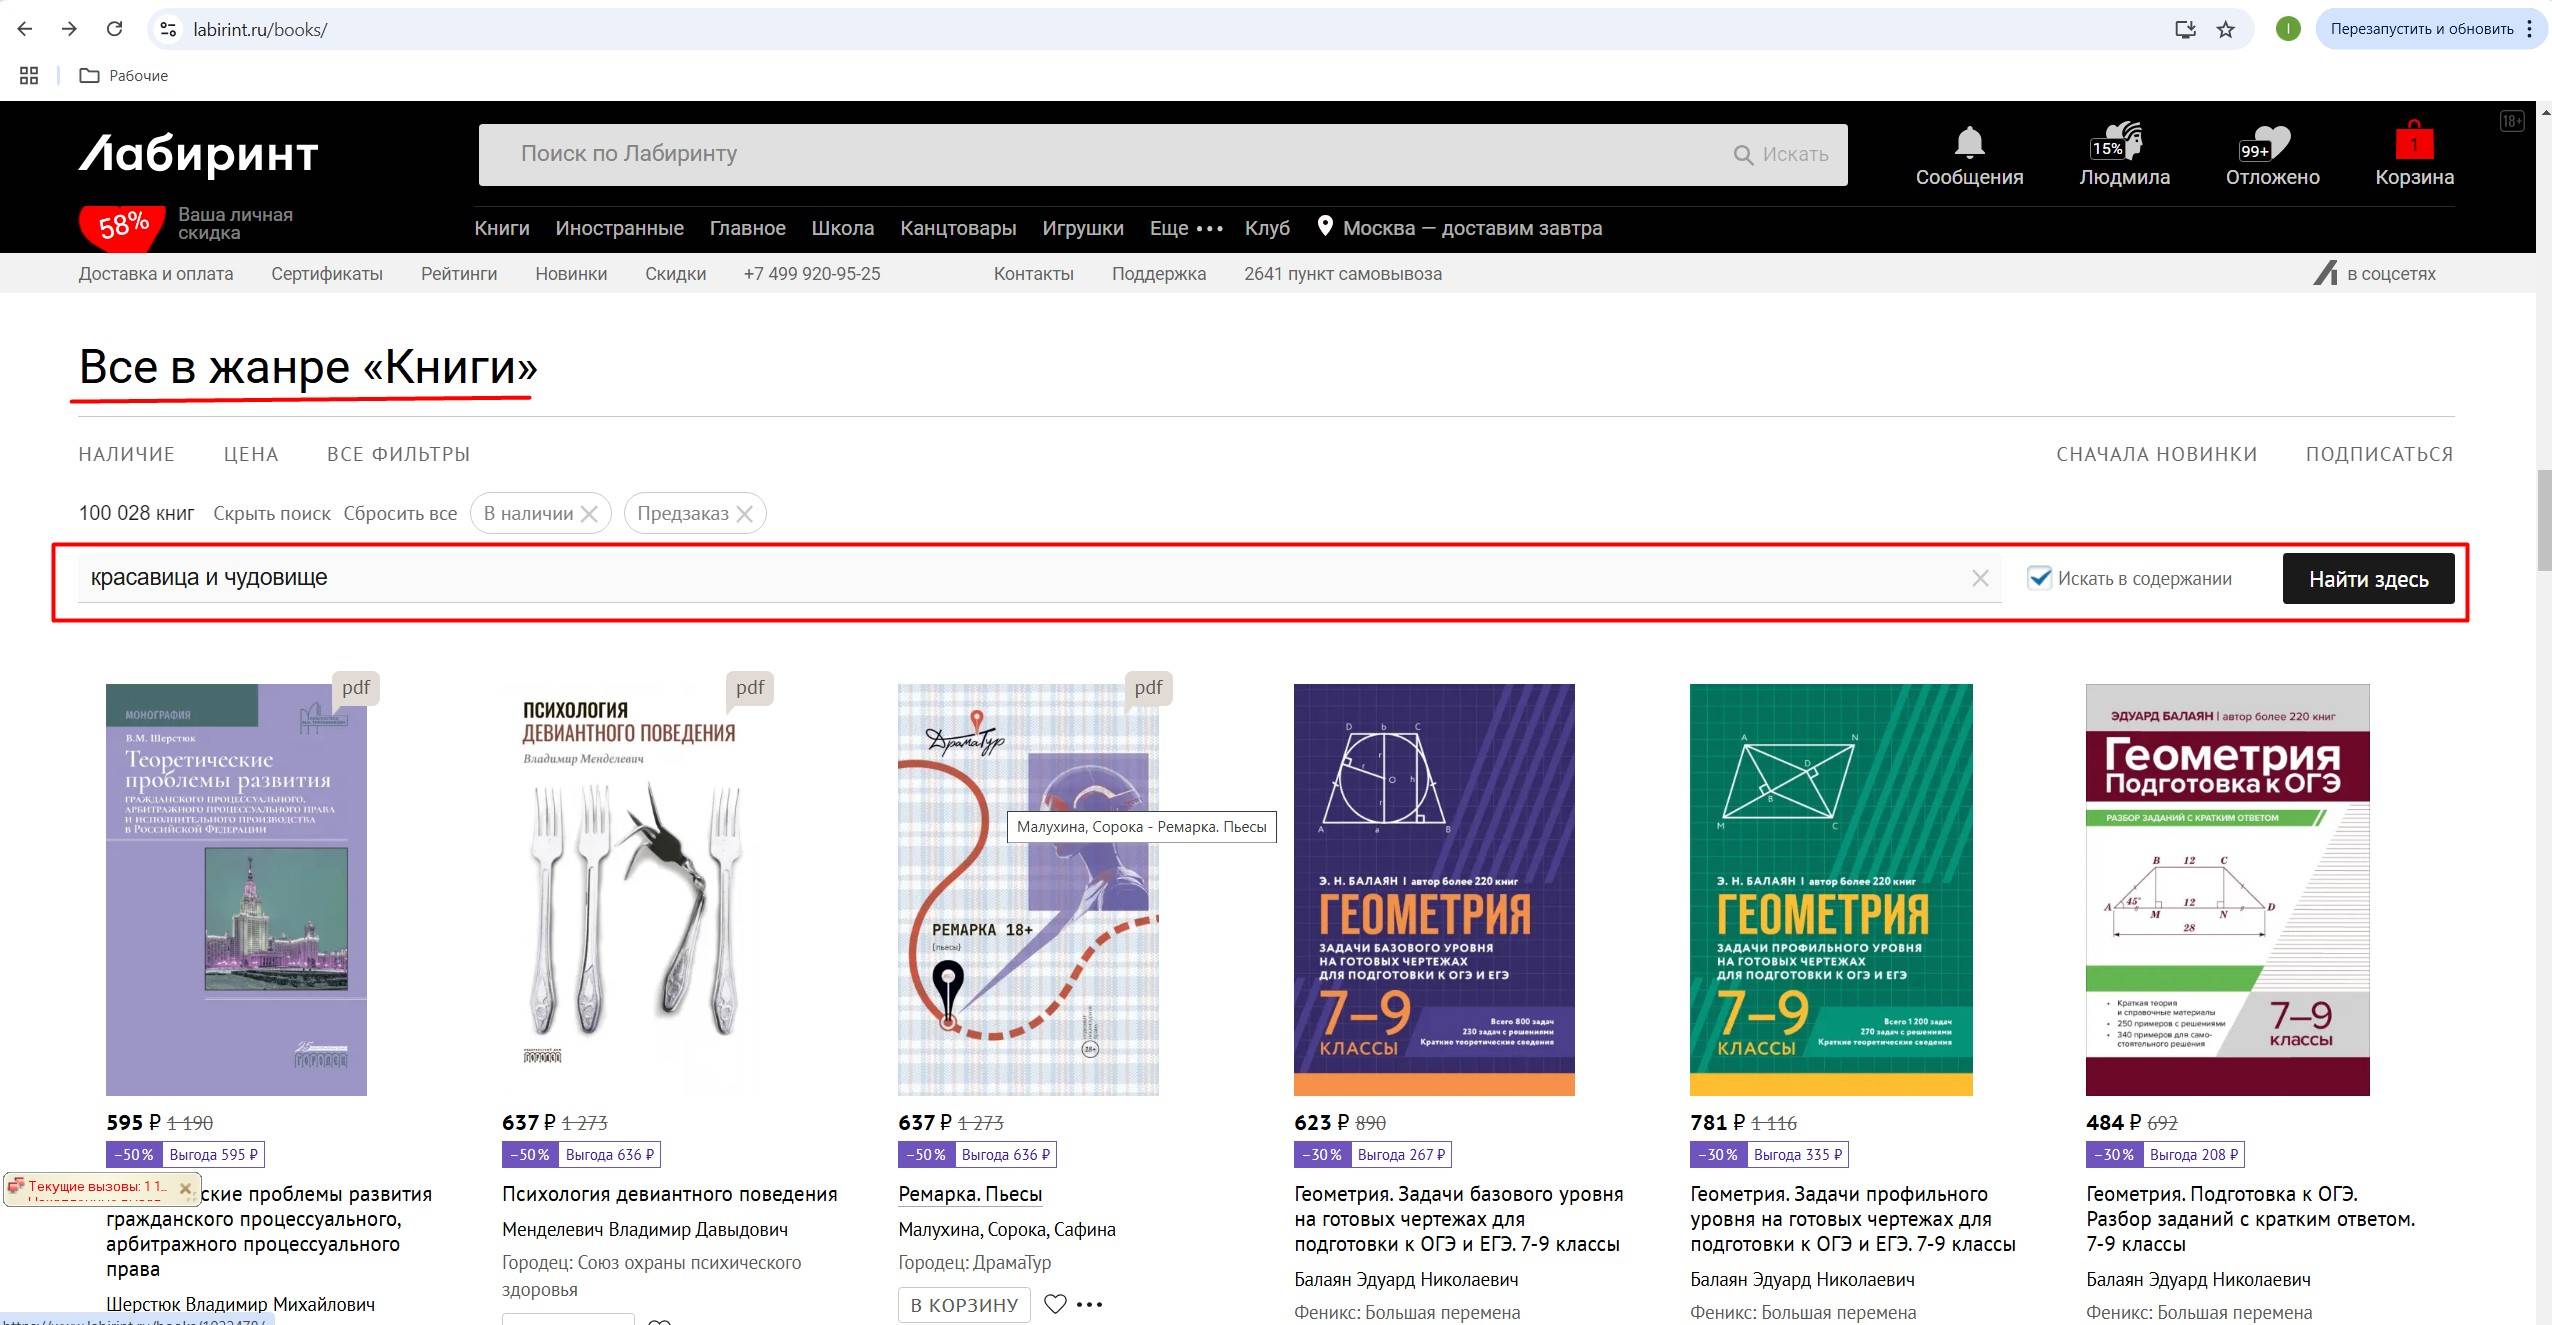Open Людмила profile icon
This screenshot has width=2552, height=1325.
pos(2119,141)
